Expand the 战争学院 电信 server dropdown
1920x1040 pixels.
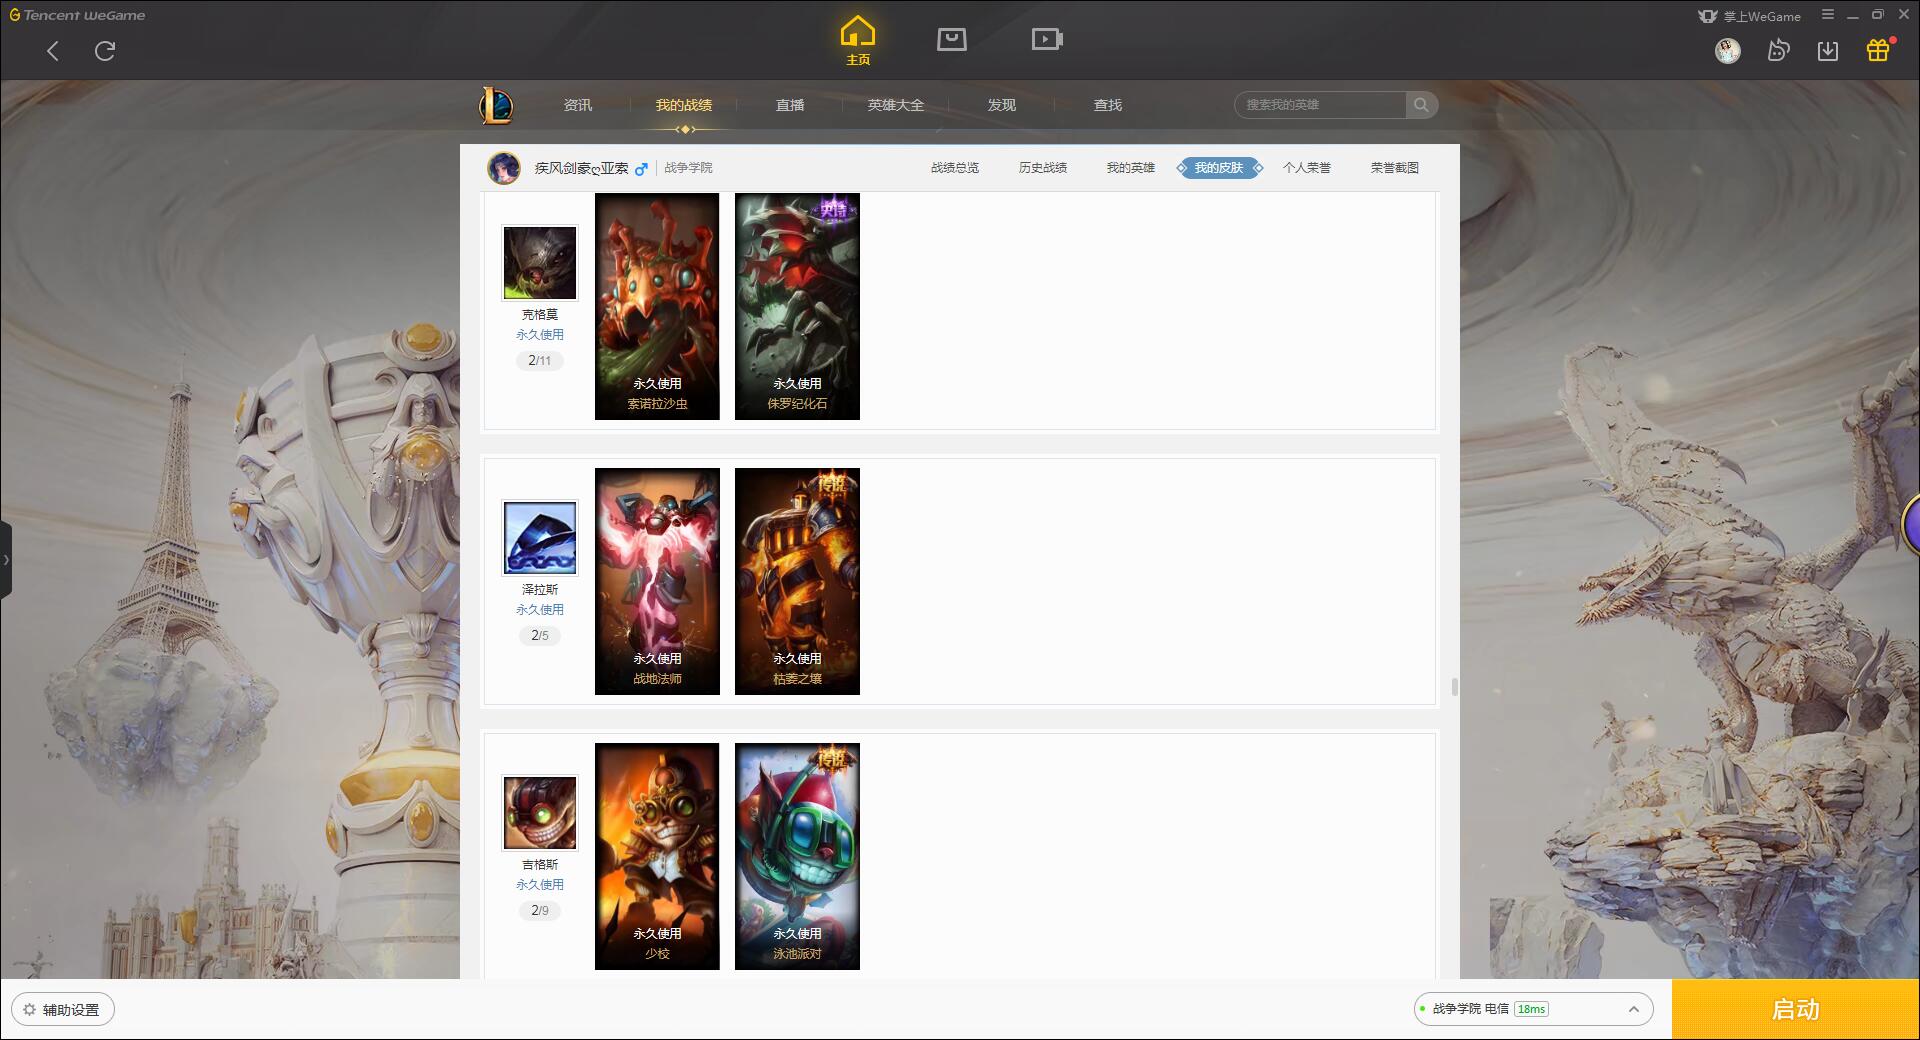pyautogui.click(x=1533, y=1010)
